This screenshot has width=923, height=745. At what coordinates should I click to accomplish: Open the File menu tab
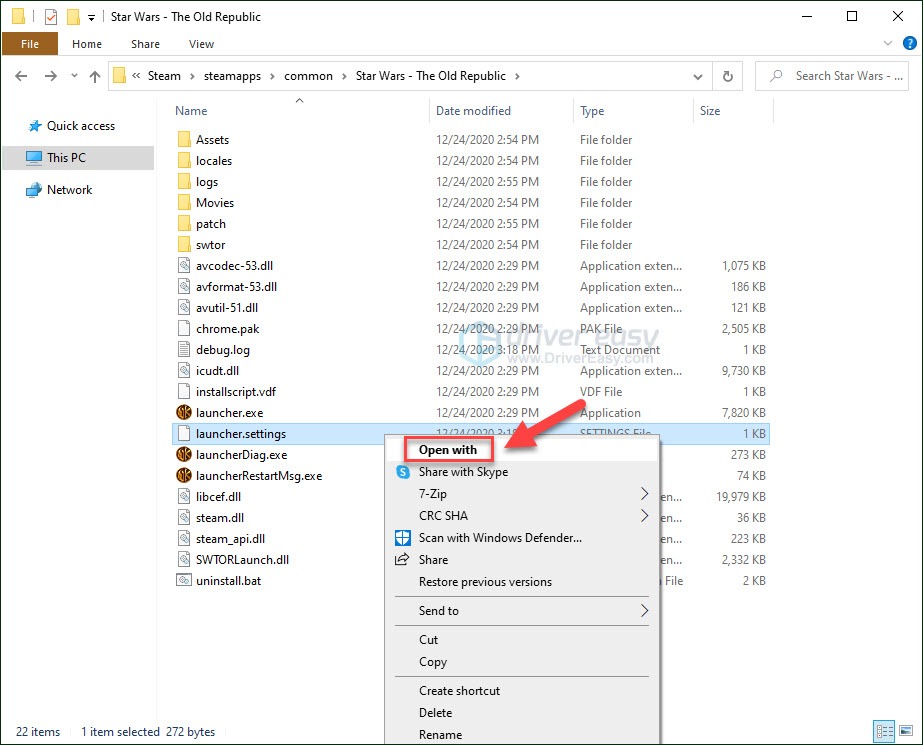pyautogui.click(x=30, y=44)
